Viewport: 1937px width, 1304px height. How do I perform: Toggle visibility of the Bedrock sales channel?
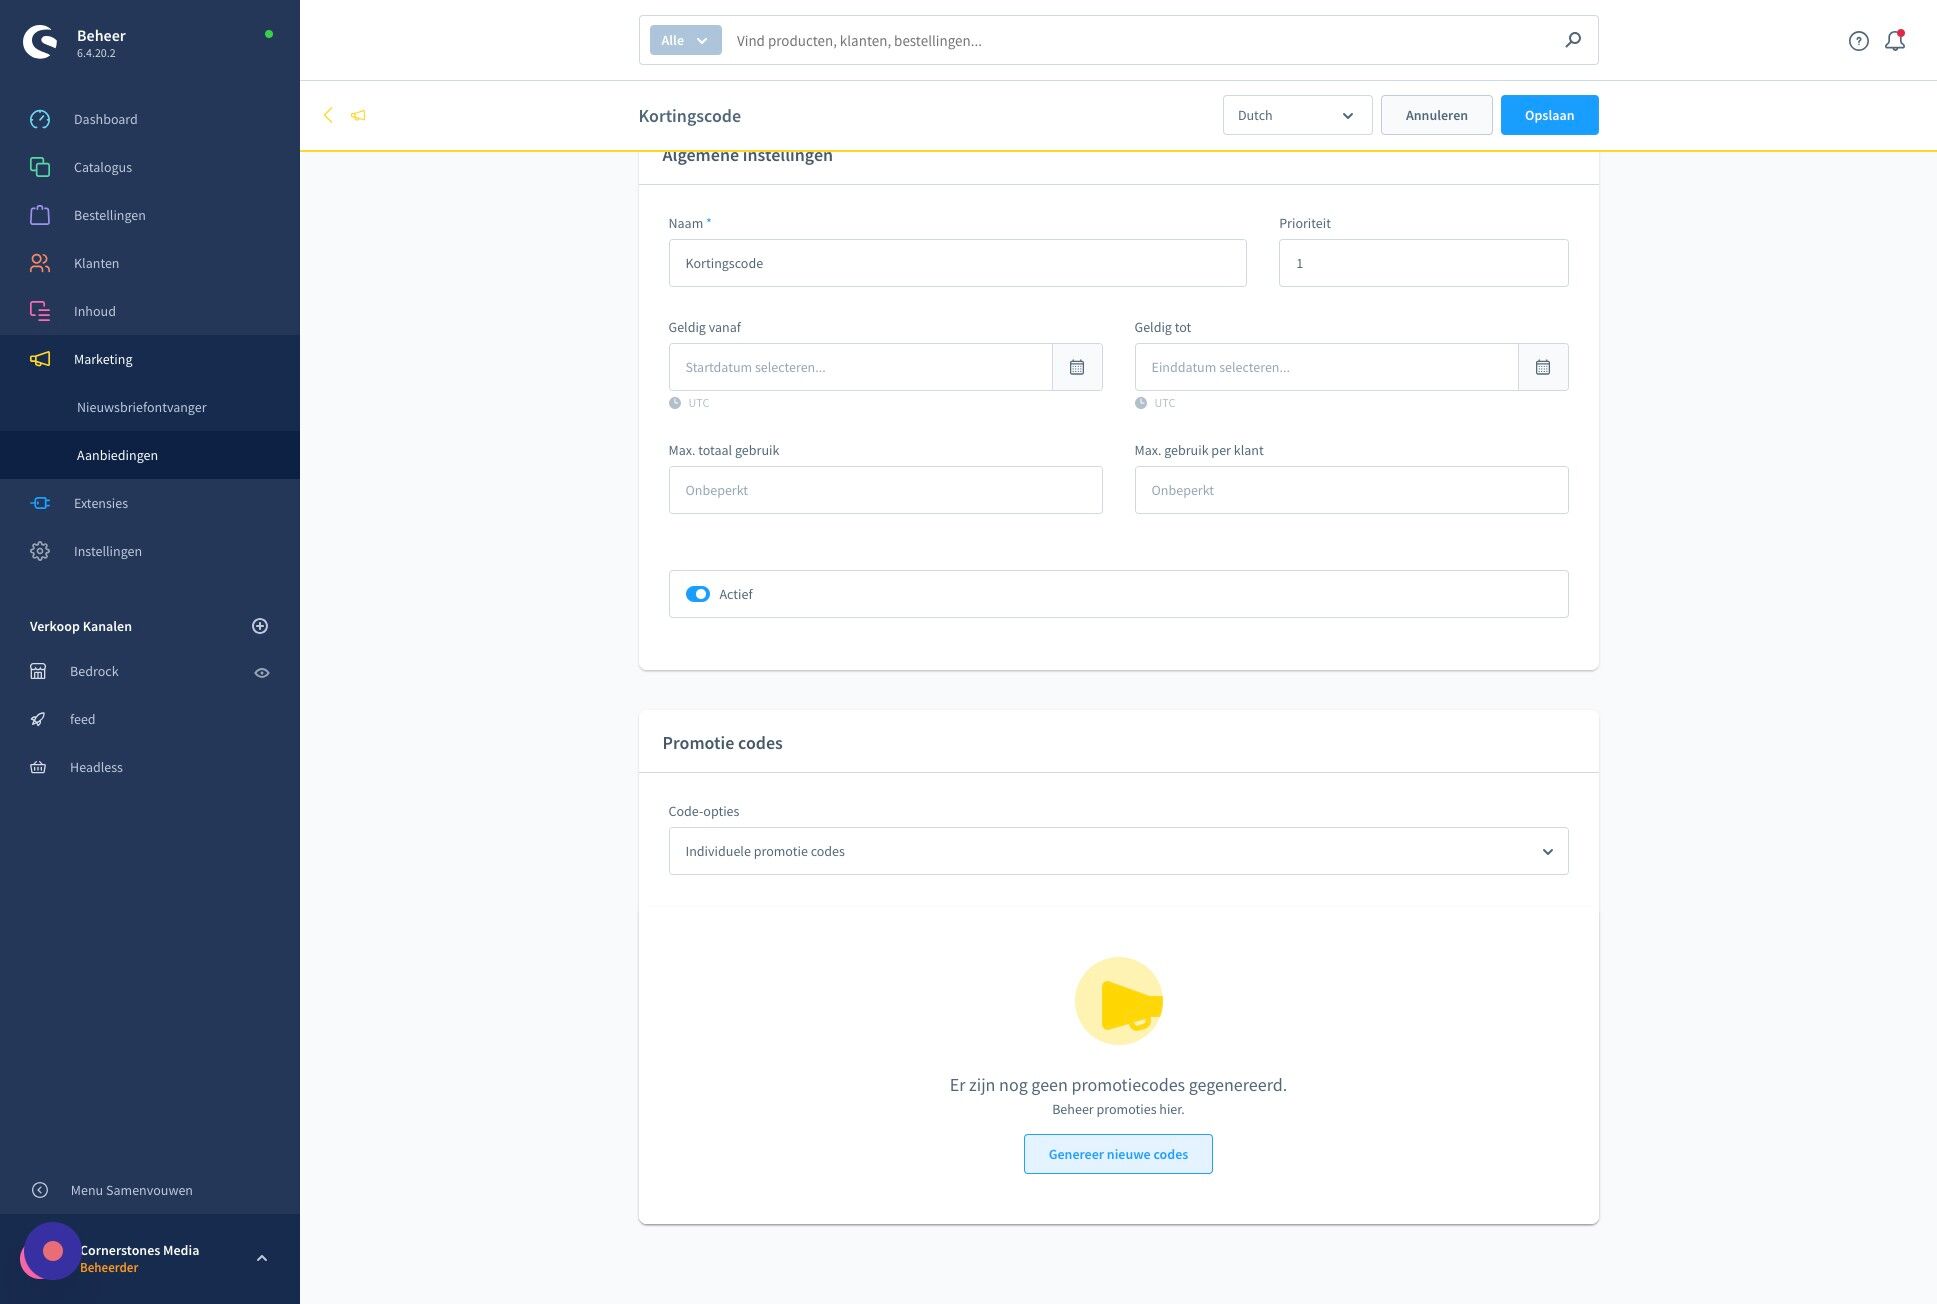click(262, 672)
